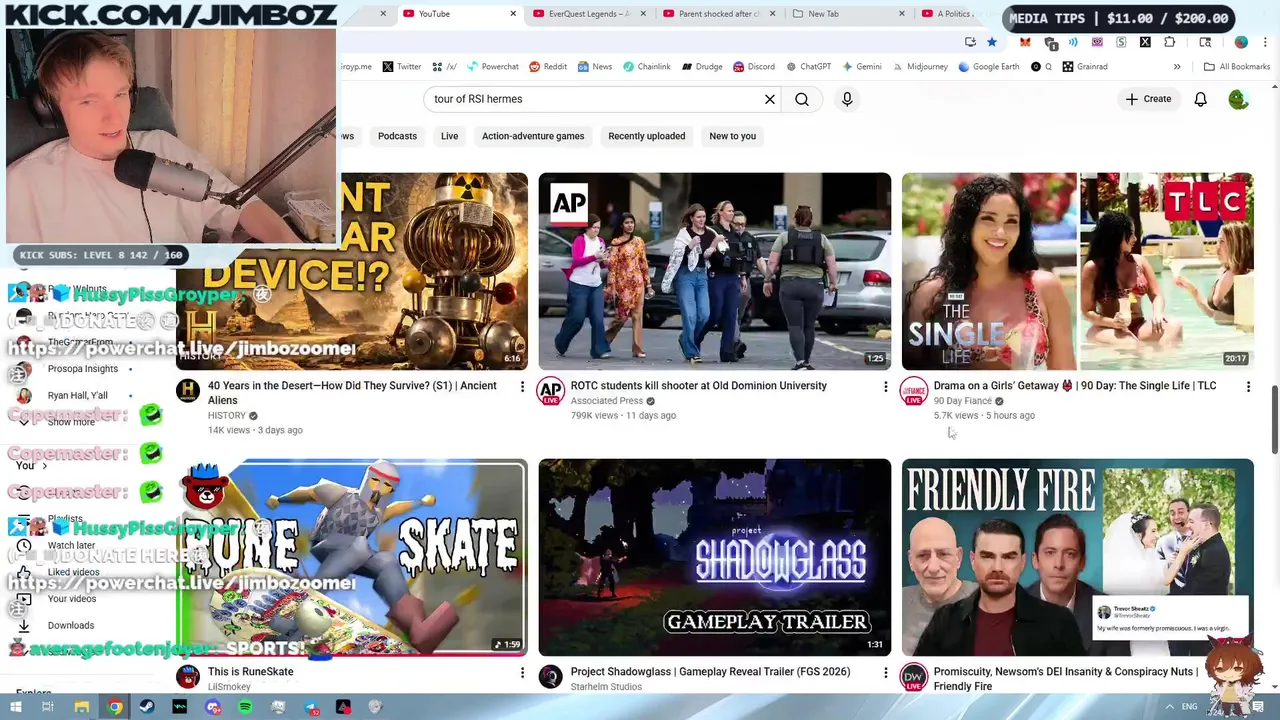The height and width of the screenshot is (720, 1280).
Task: Select the Podcasts filter chip
Action: point(397,136)
